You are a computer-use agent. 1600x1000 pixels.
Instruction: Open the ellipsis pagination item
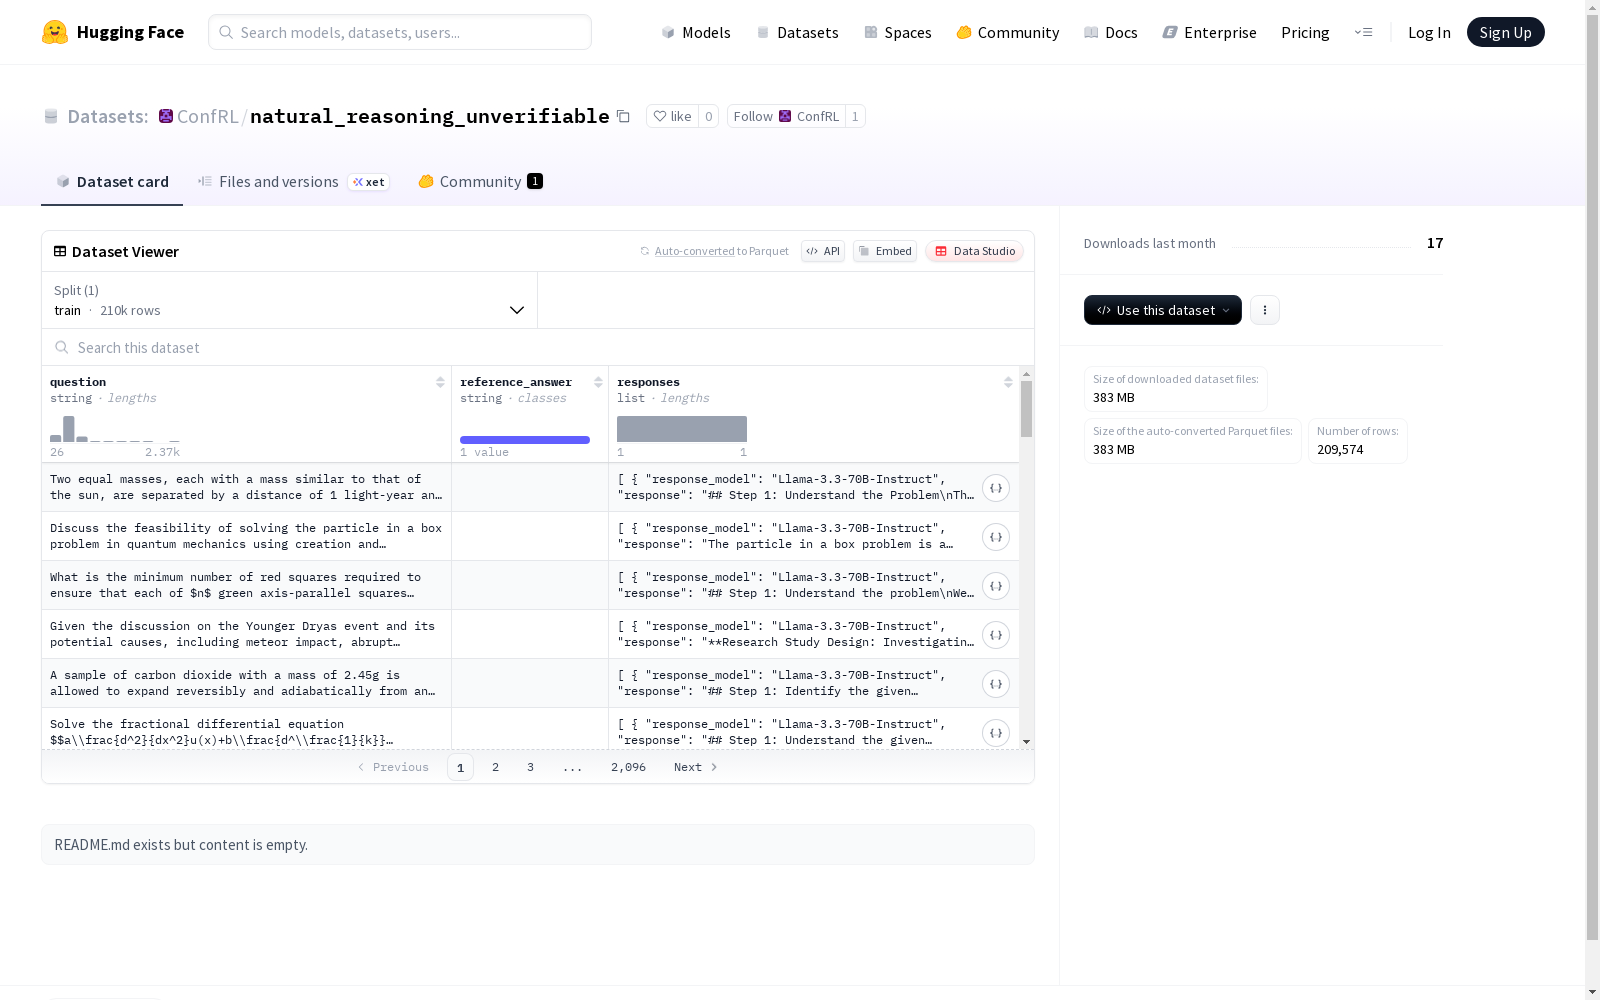point(572,767)
